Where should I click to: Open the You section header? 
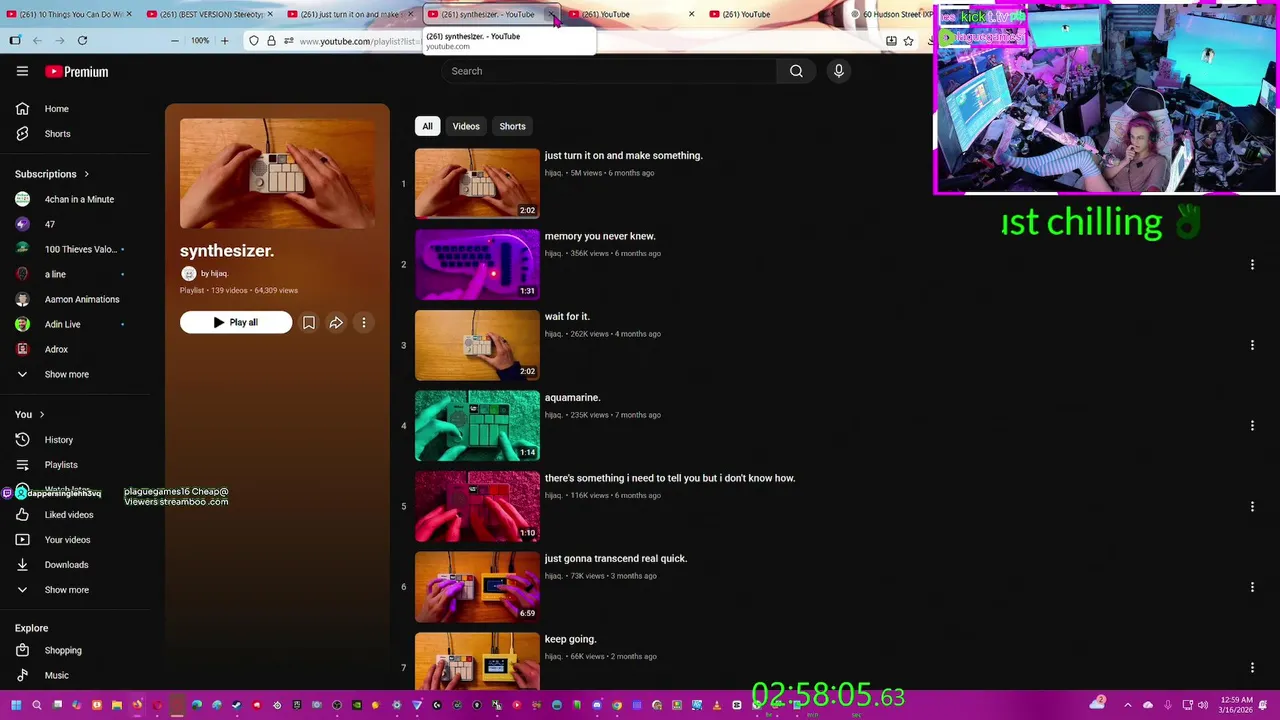pyautogui.click(x=30, y=414)
